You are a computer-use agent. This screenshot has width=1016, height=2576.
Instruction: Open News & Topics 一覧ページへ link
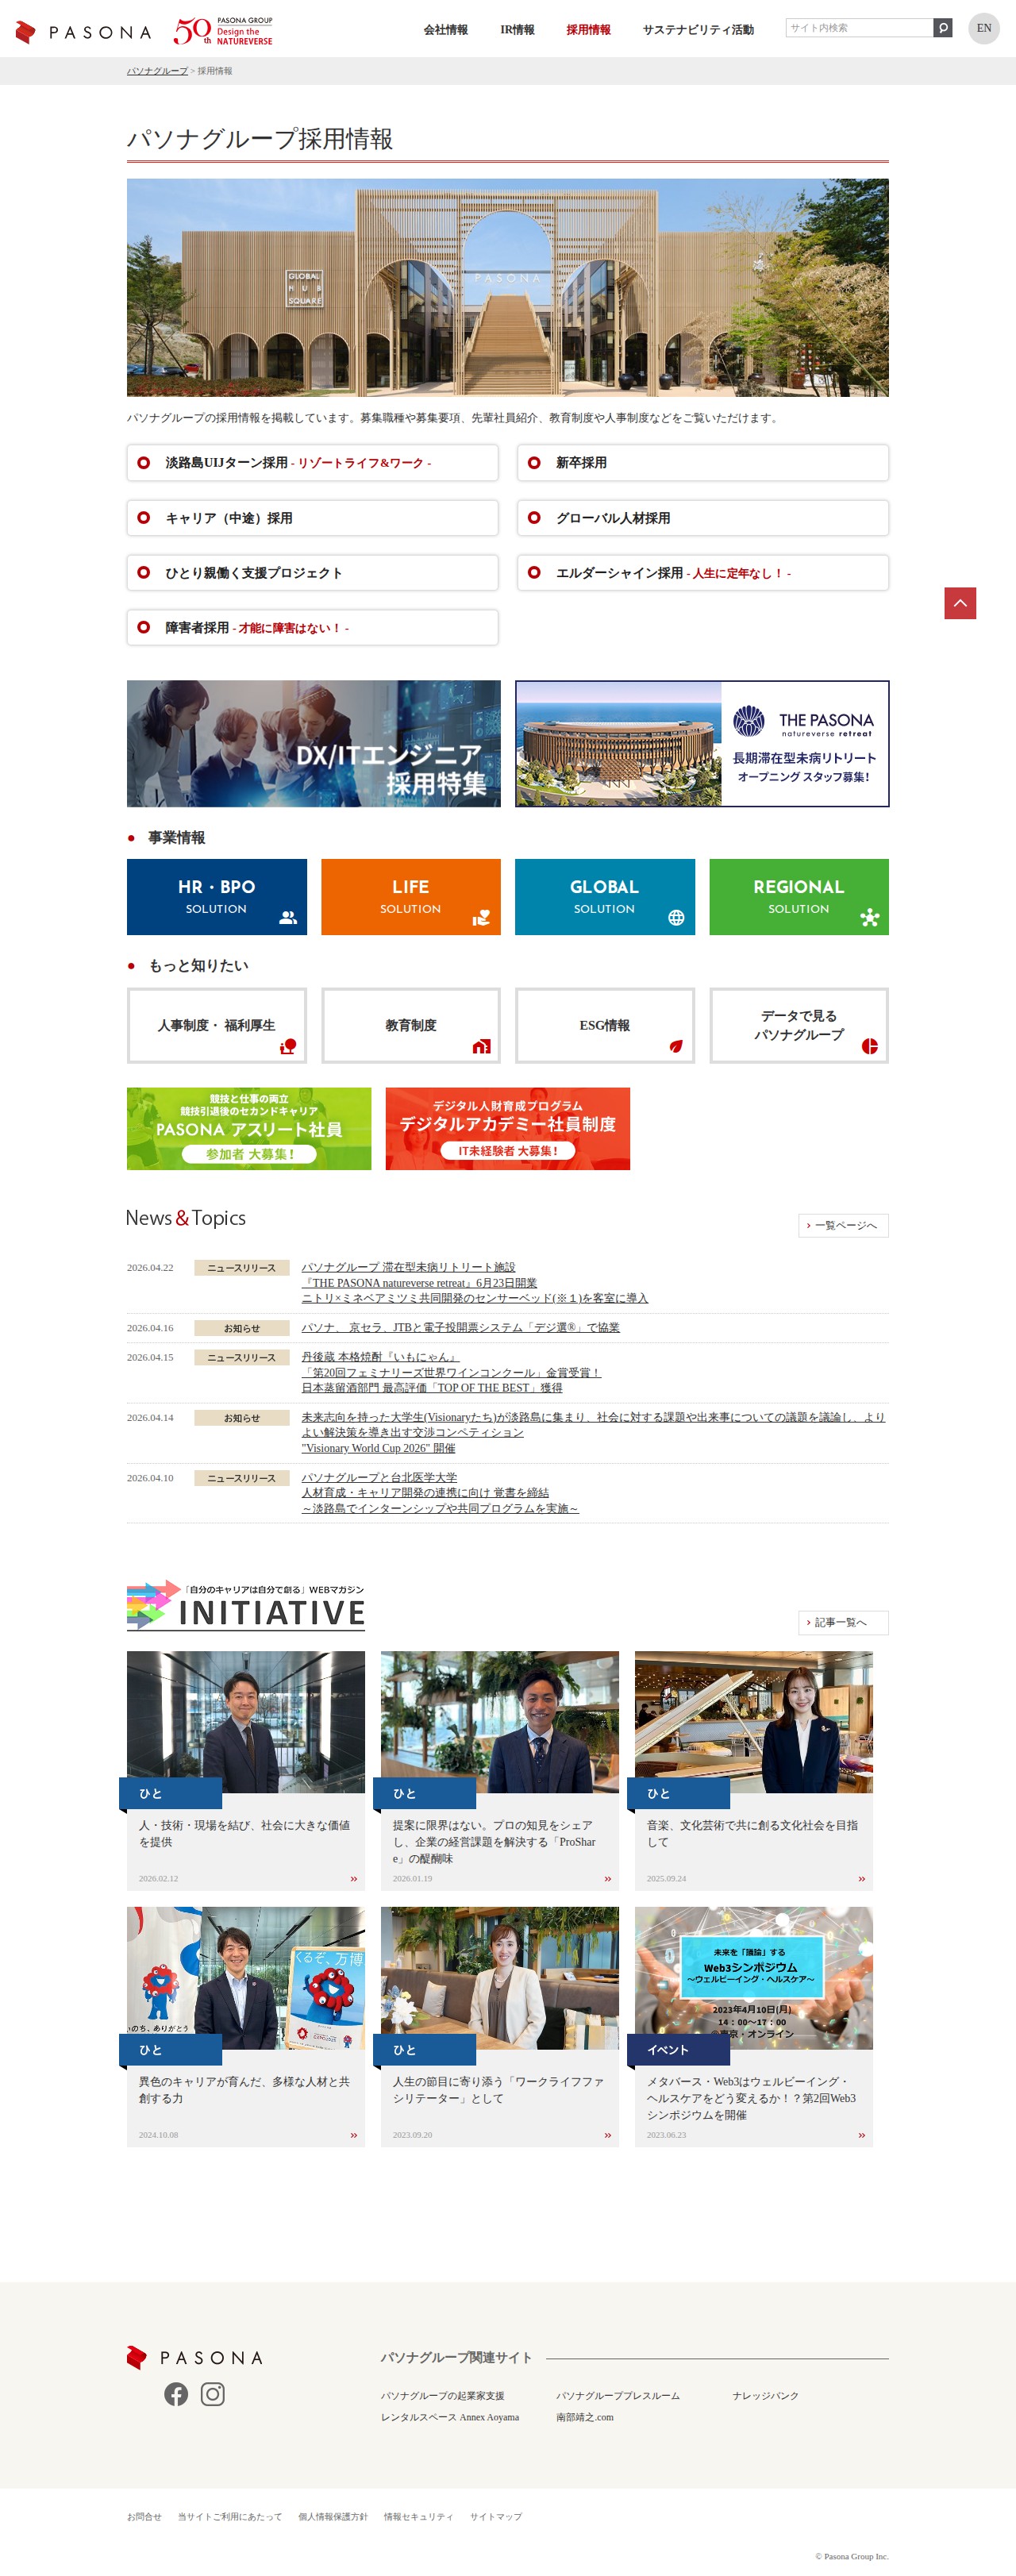pos(843,1225)
